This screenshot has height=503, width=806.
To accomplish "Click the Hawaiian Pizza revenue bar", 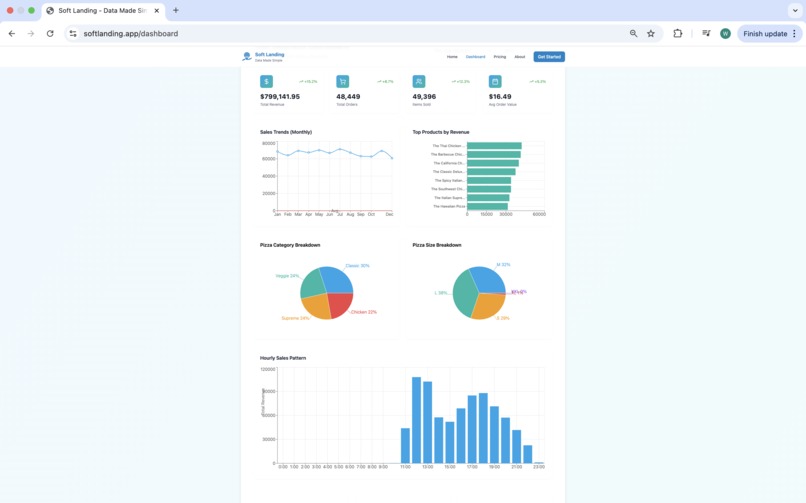I will (x=487, y=207).
